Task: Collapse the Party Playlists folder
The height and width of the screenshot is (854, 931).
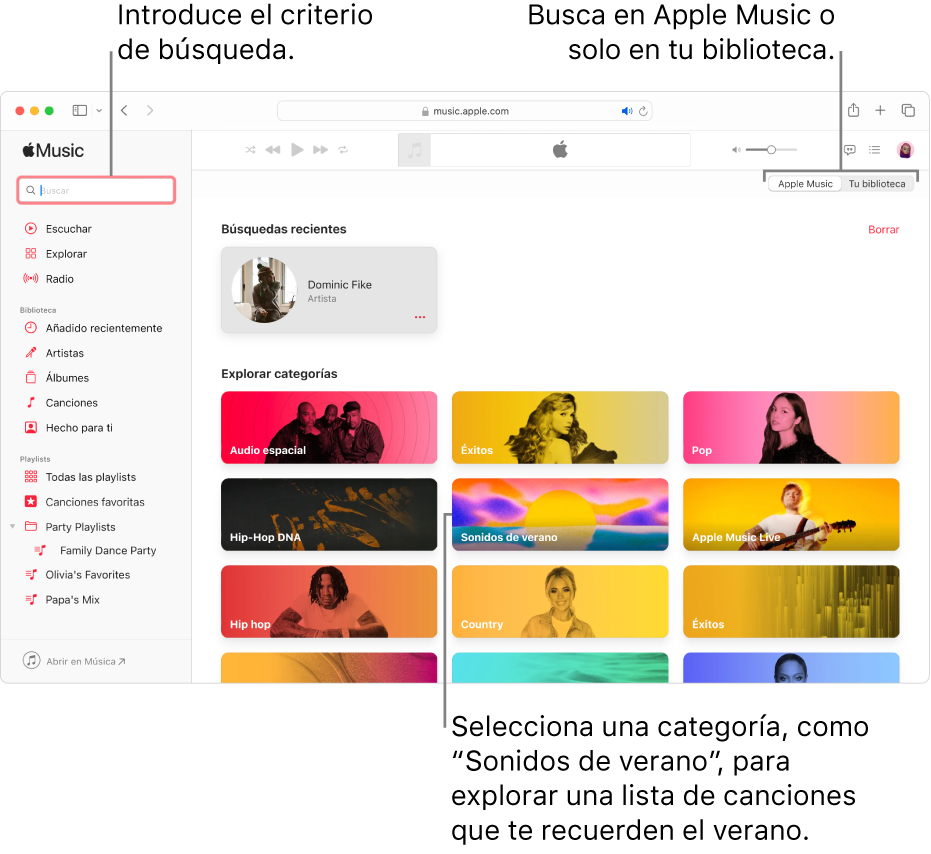Action: 12,526
